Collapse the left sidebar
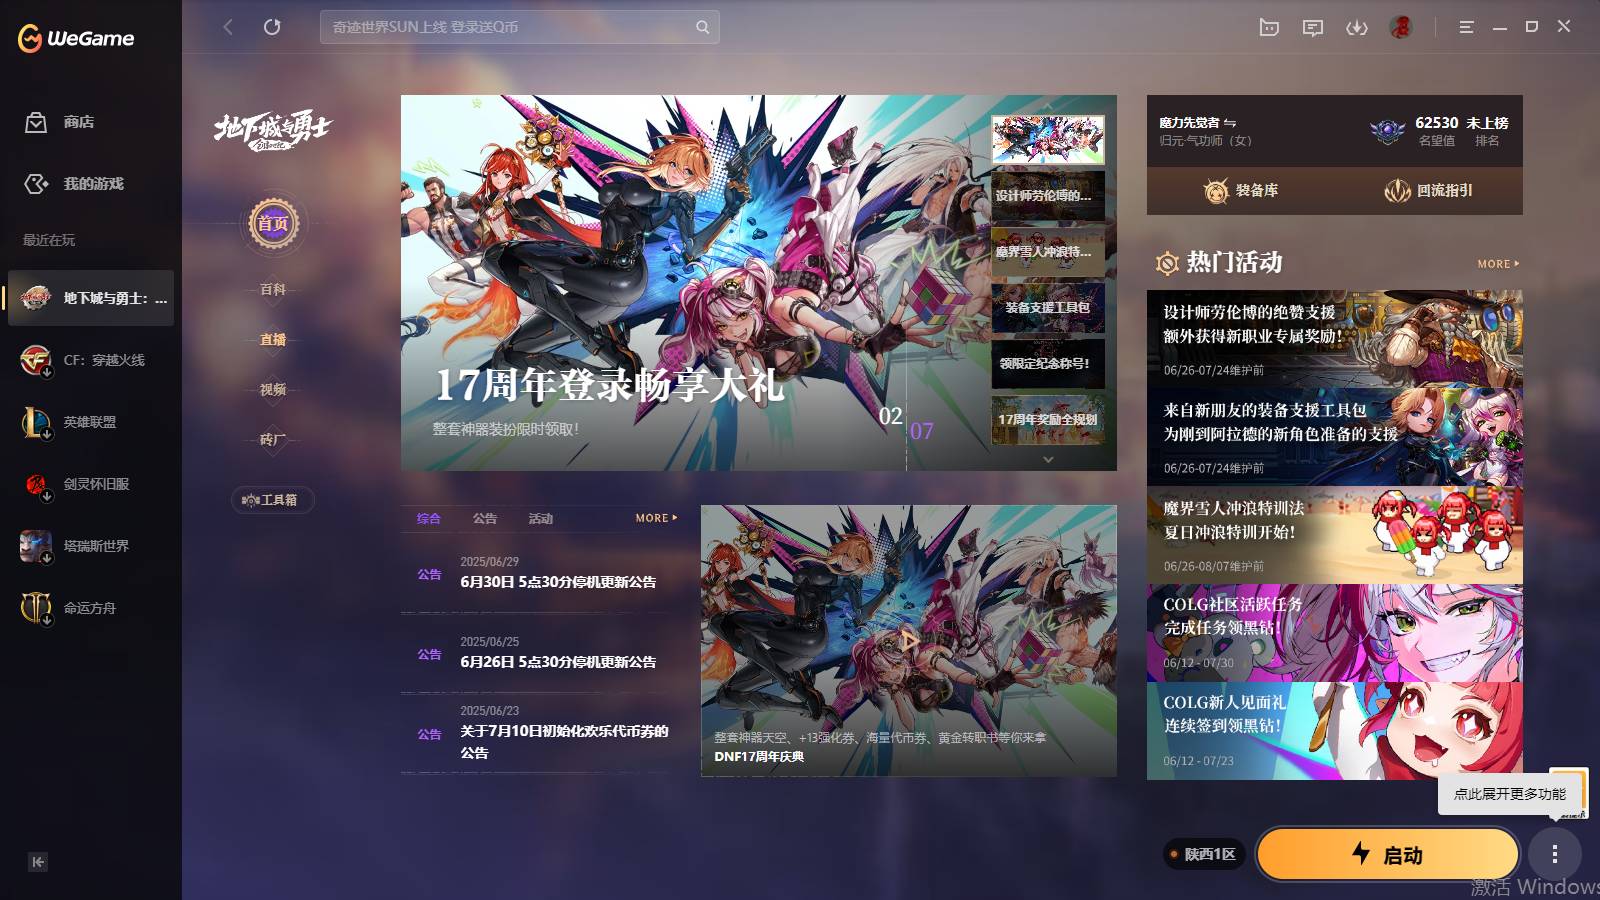This screenshot has height=900, width=1600. coord(38,862)
